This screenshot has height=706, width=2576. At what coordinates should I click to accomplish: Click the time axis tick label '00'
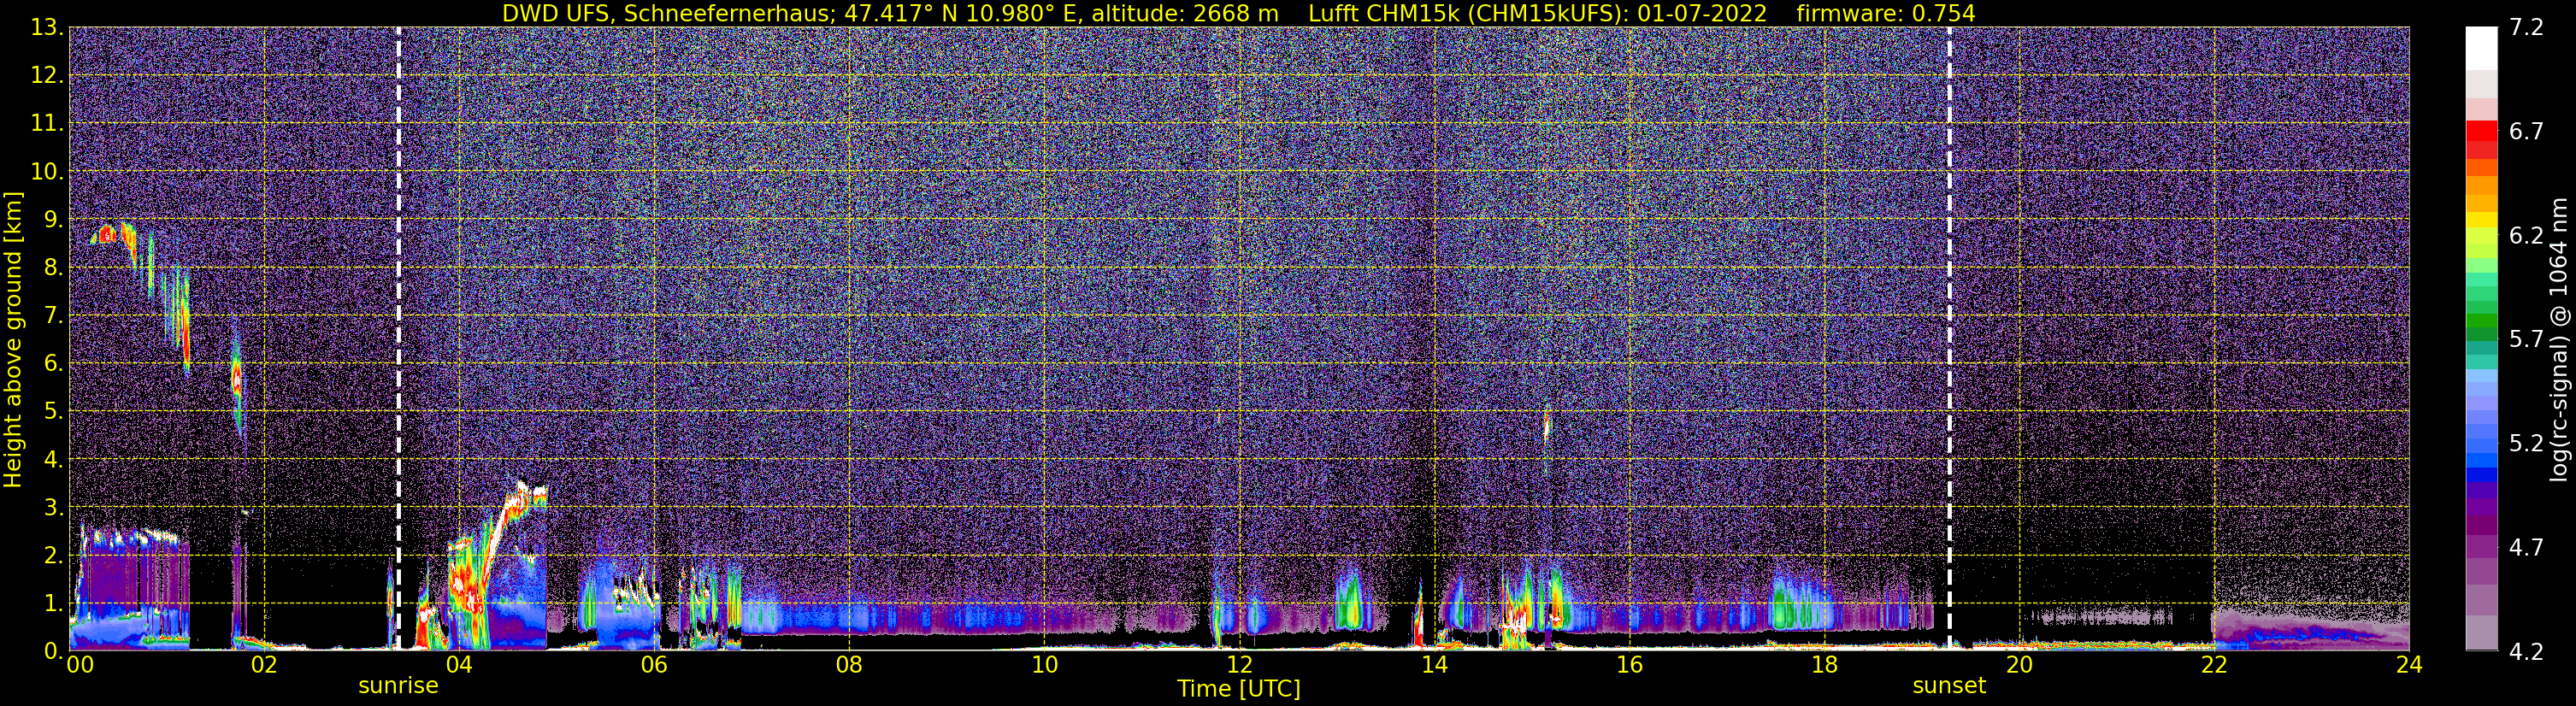tap(80, 665)
